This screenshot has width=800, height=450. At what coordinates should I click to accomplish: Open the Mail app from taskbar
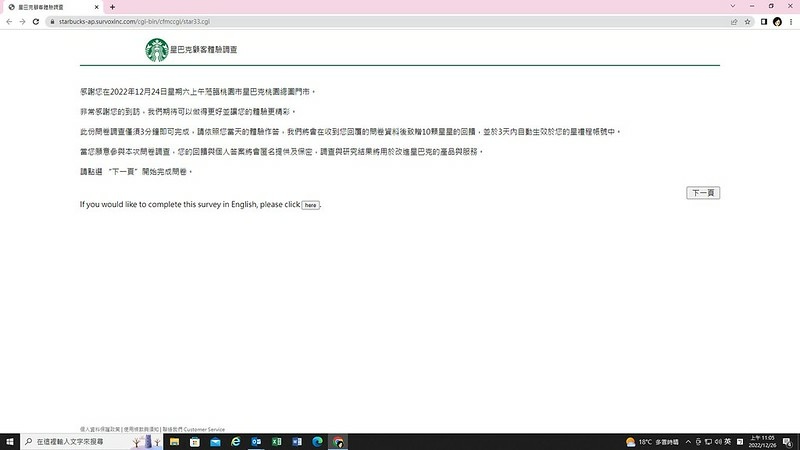[x=215, y=442]
